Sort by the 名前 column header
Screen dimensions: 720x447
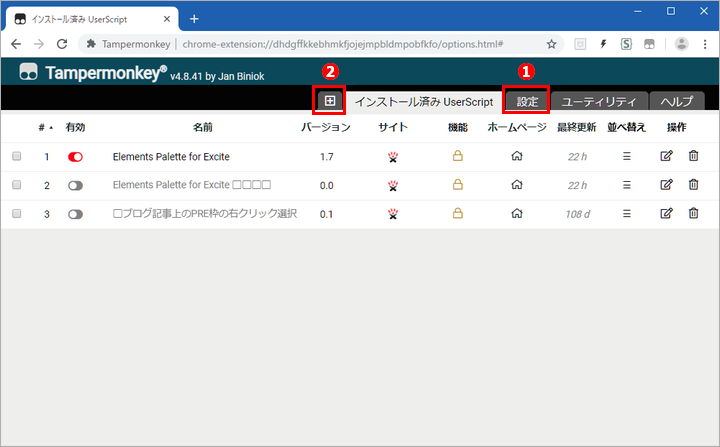202,127
